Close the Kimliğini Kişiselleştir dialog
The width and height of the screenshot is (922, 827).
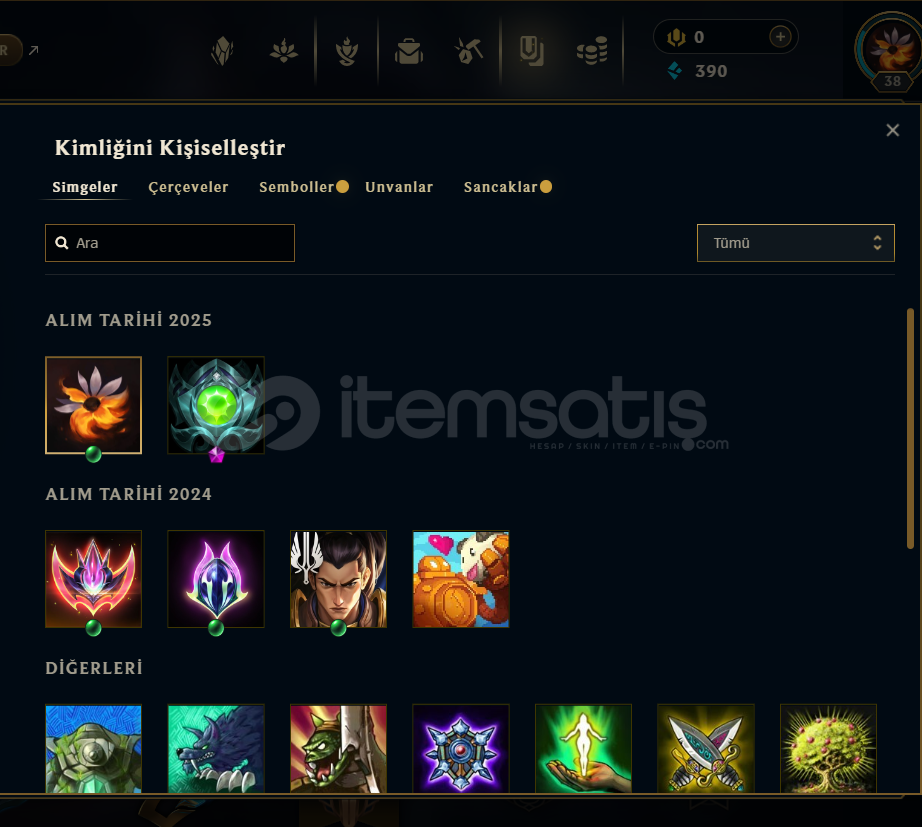click(x=893, y=130)
